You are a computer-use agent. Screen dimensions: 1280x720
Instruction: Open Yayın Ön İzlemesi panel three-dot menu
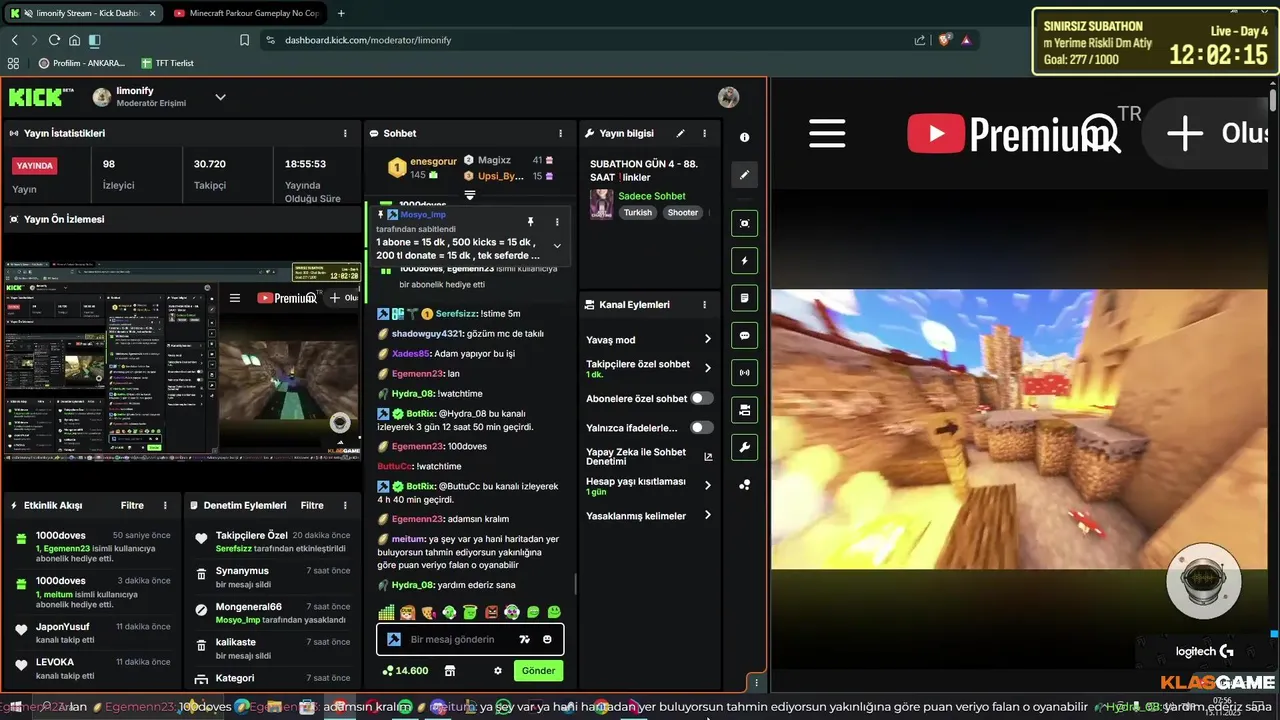(345, 219)
